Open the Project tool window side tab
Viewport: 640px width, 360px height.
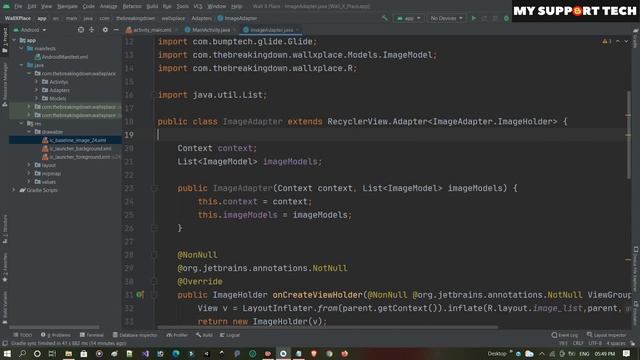[x=5, y=40]
